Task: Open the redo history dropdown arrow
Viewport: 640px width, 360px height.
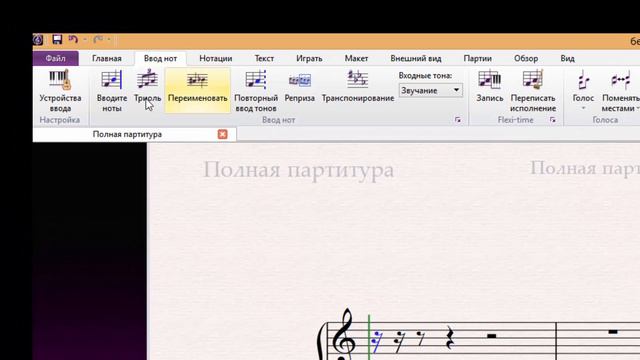Action: point(109,40)
